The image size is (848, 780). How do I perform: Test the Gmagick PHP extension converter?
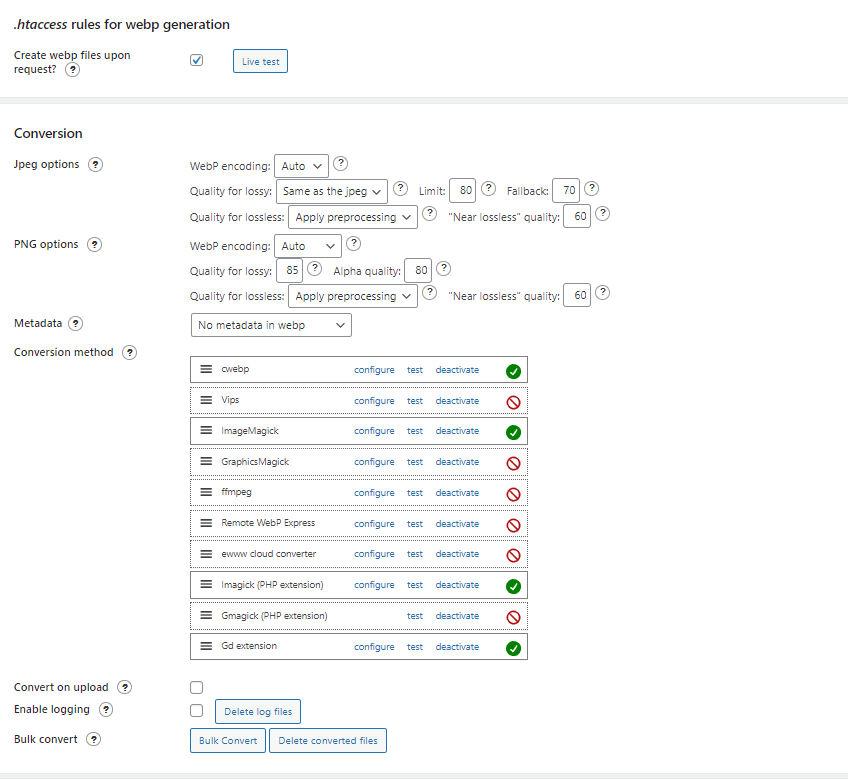[x=415, y=616]
